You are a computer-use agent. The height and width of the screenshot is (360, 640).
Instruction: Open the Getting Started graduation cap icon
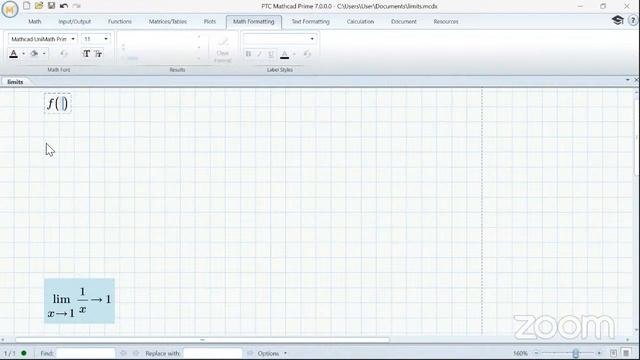pyautogui.click(x=618, y=20)
